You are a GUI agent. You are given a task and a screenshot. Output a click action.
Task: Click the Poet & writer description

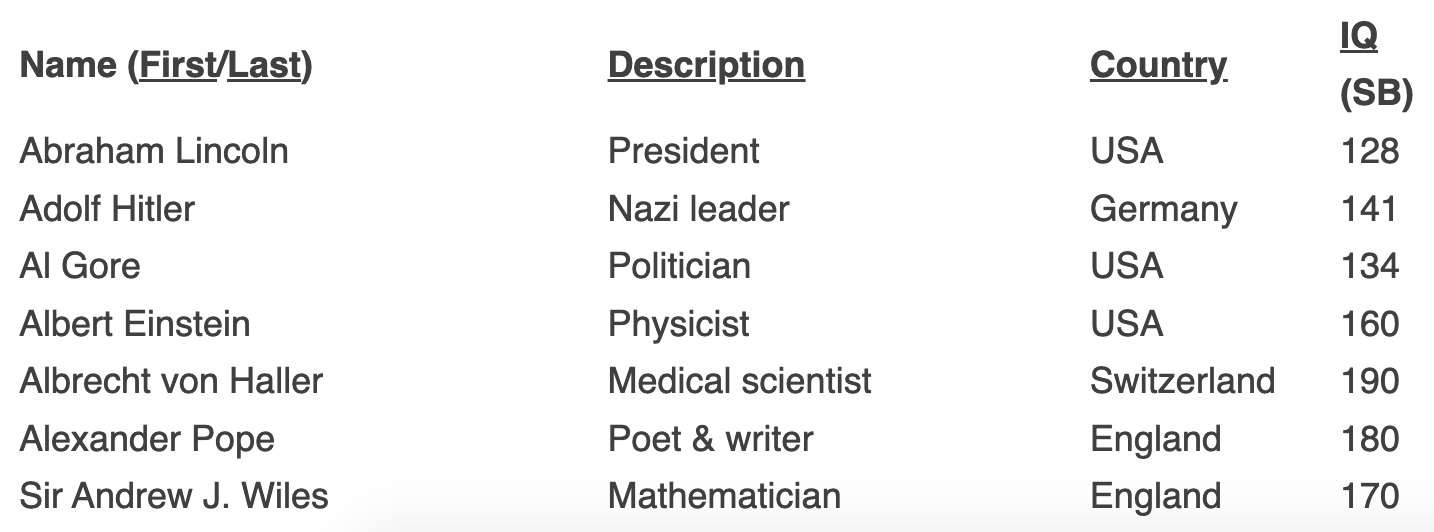710,439
